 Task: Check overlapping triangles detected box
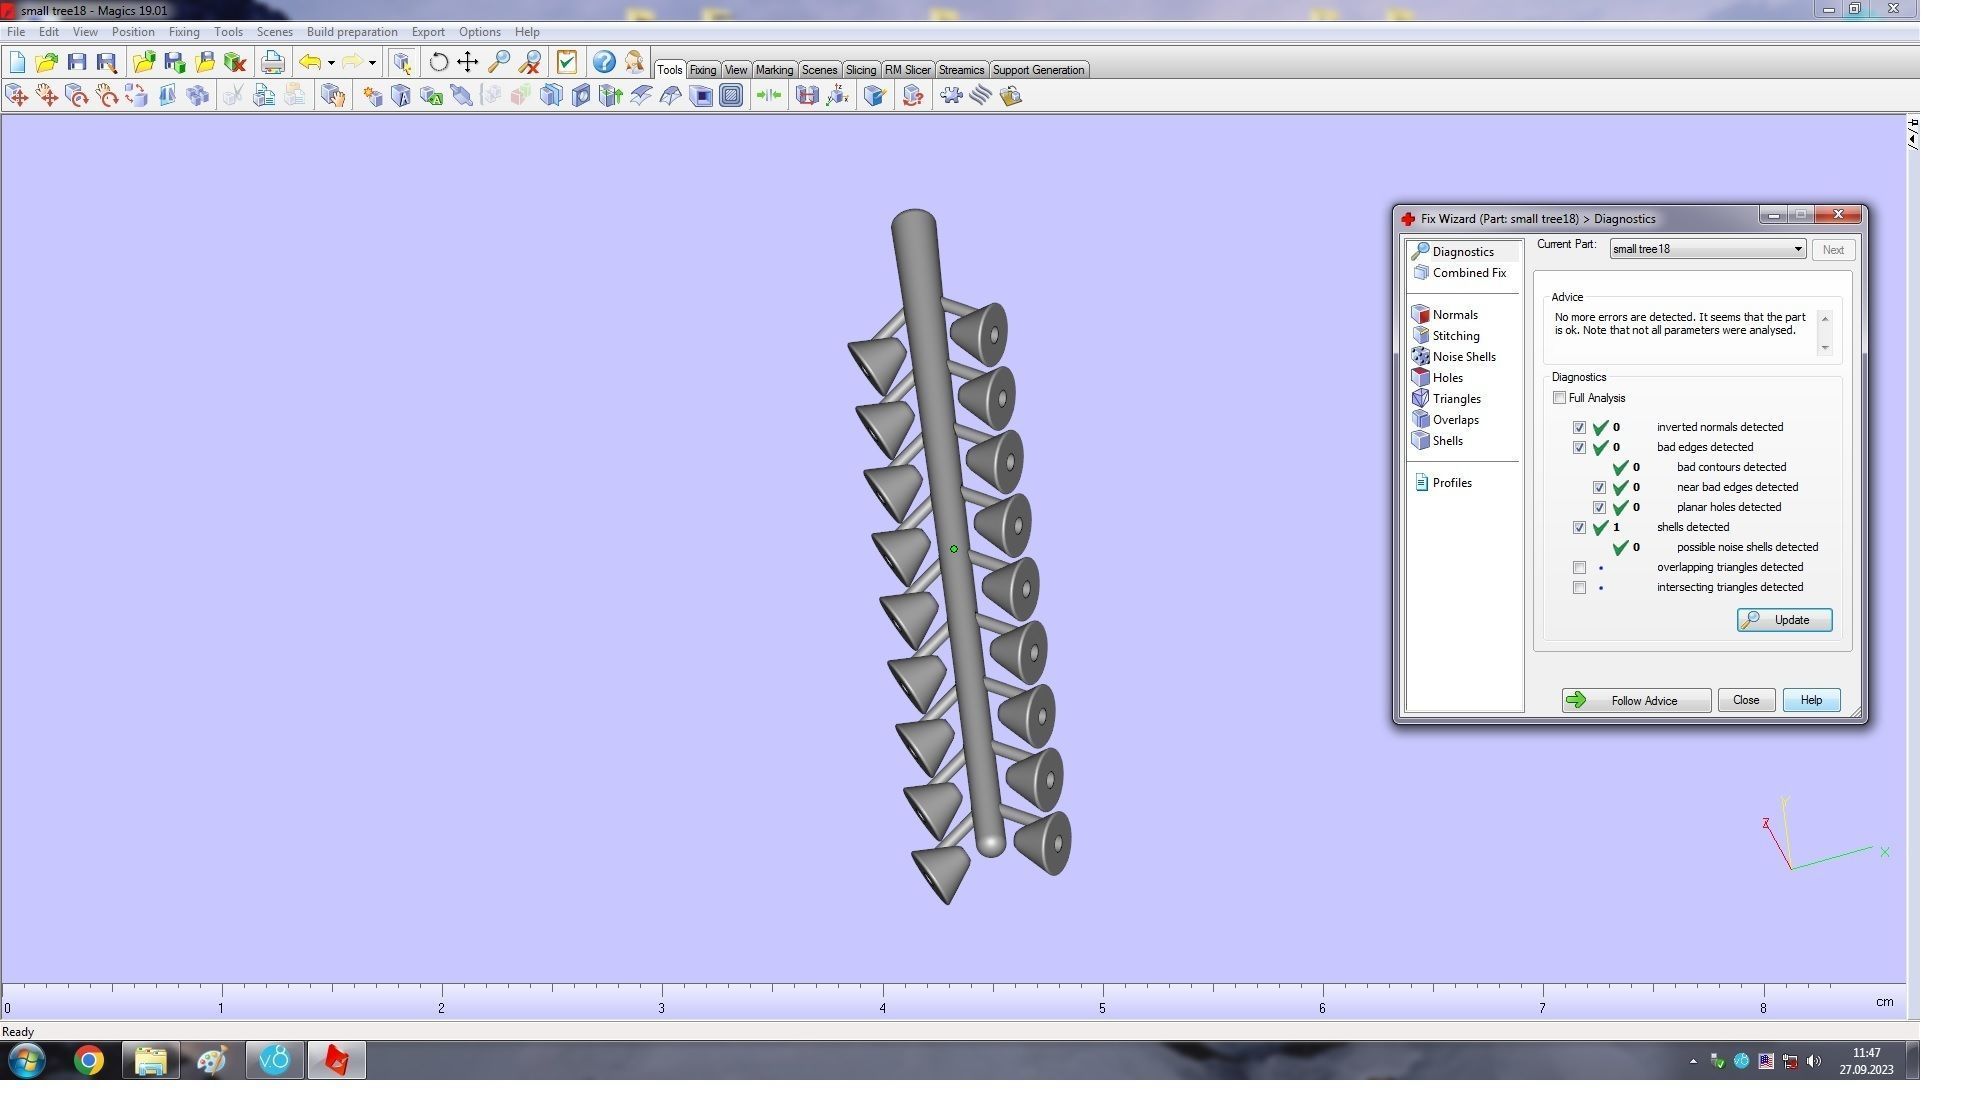pyautogui.click(x=1579, y=567)
